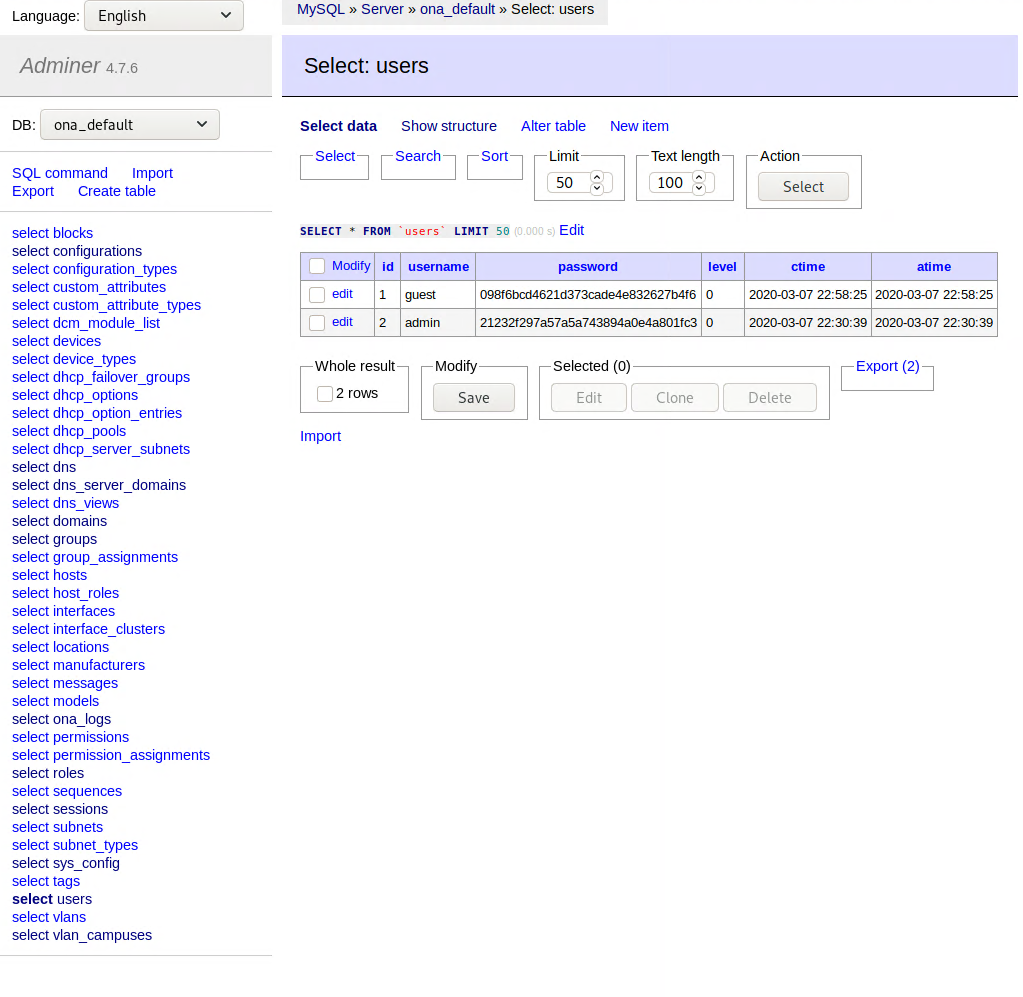Viewport: 1023px width, 997px height.
Task: Increase the Text length with up arrow
Action: pos(699,177)
